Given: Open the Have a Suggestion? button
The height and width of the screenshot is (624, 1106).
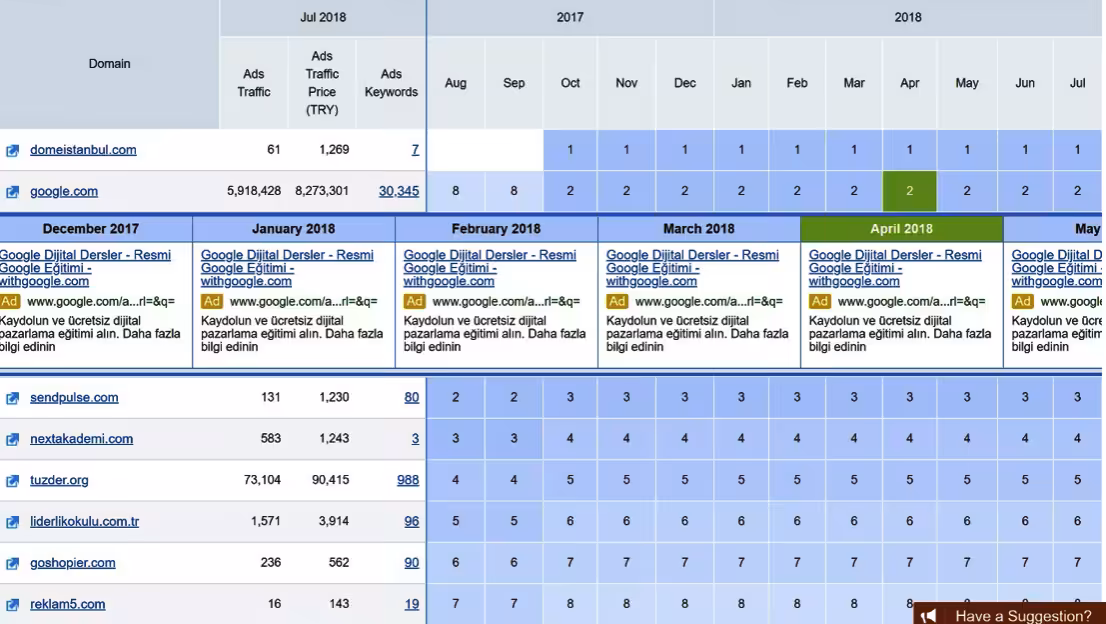Looking at the screenshot, I should (1022, 615).
